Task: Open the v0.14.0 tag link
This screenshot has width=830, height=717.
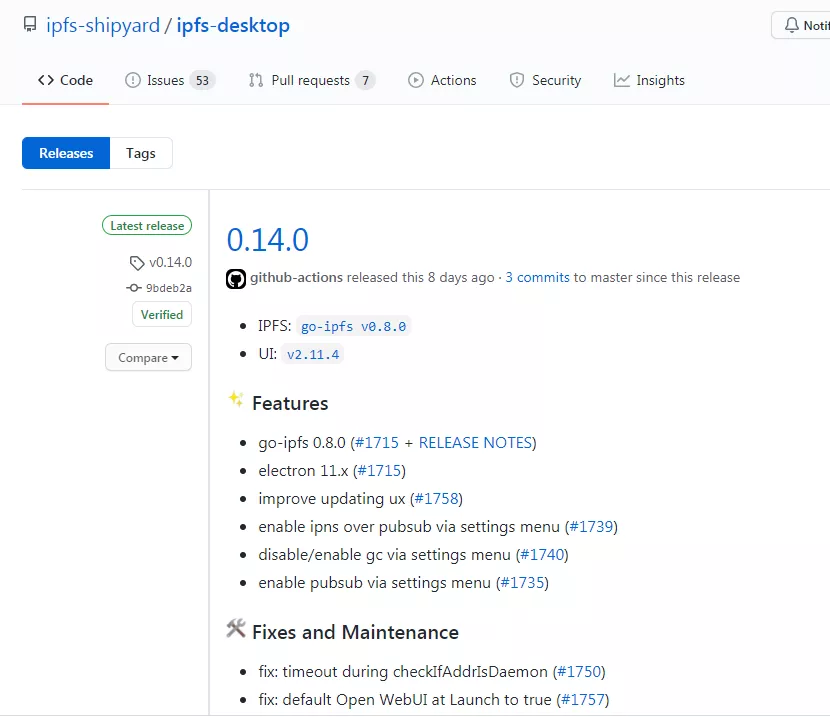Action: (170, 262)
